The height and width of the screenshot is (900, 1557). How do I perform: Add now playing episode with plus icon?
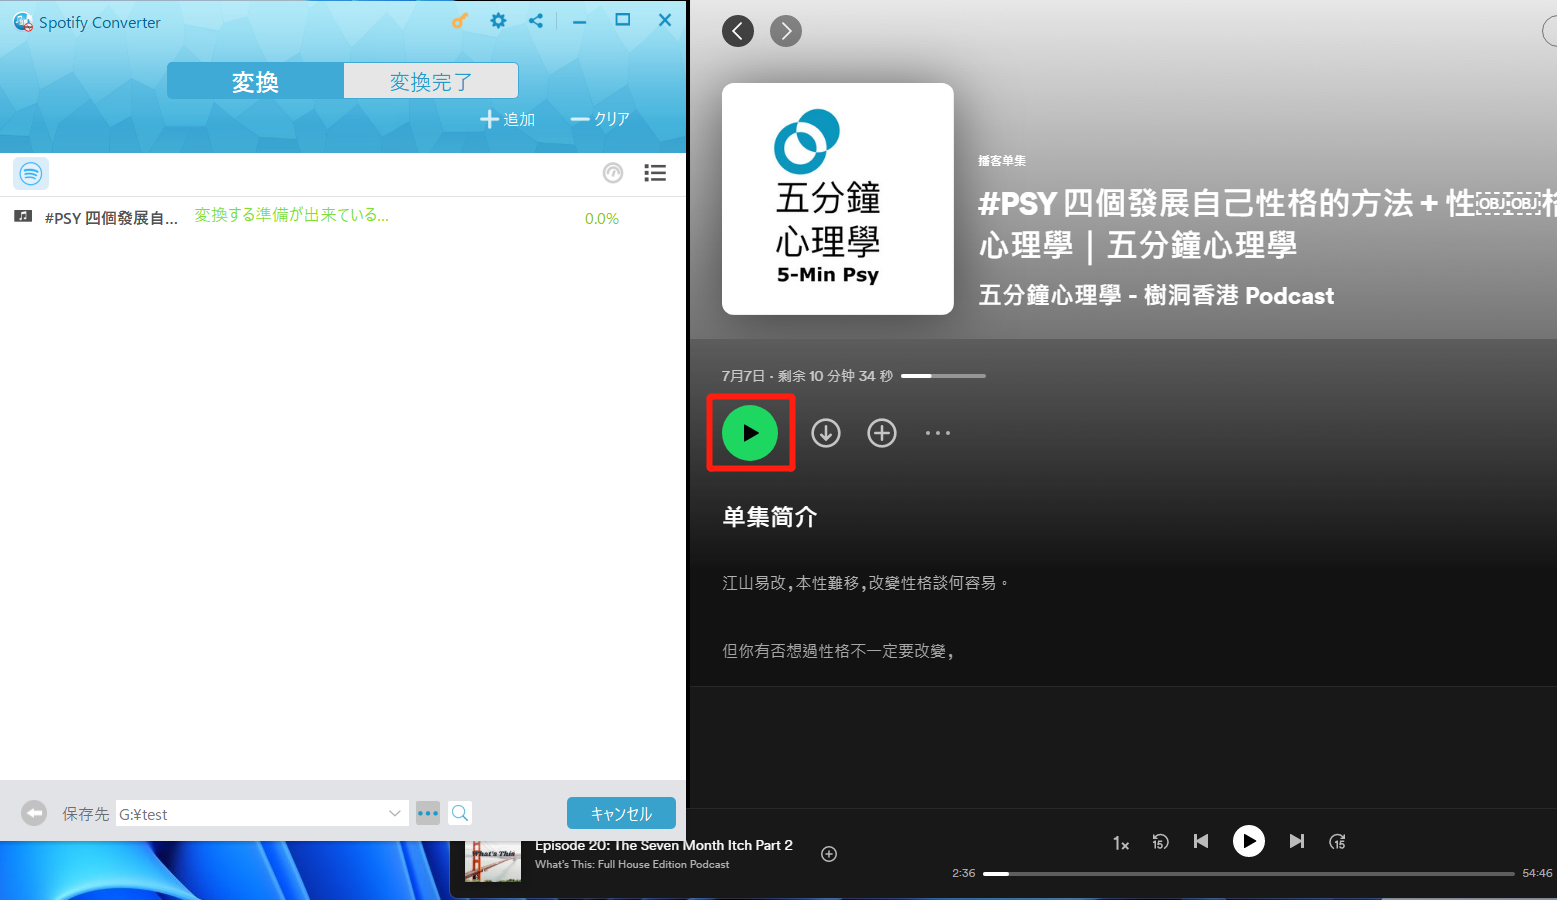829,854
